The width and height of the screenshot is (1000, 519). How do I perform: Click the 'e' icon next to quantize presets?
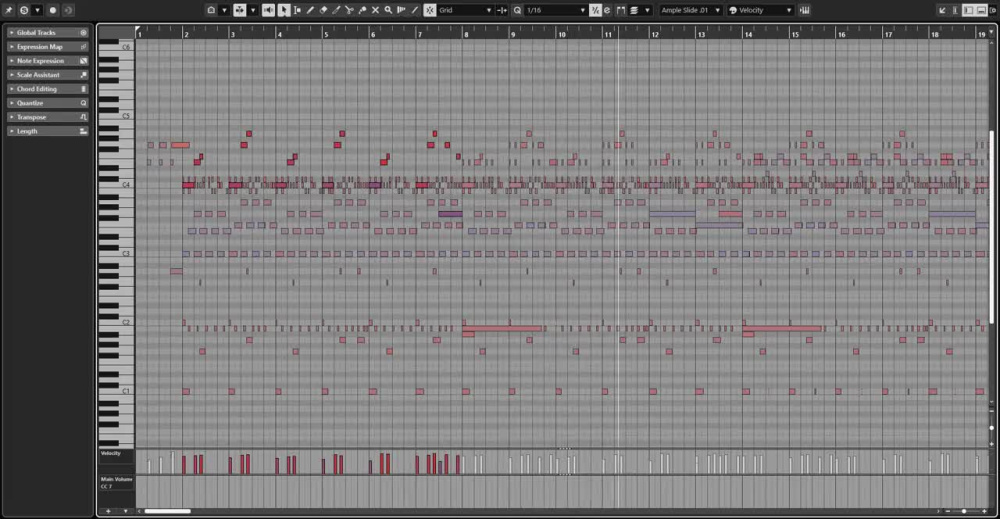pos(607,10)
